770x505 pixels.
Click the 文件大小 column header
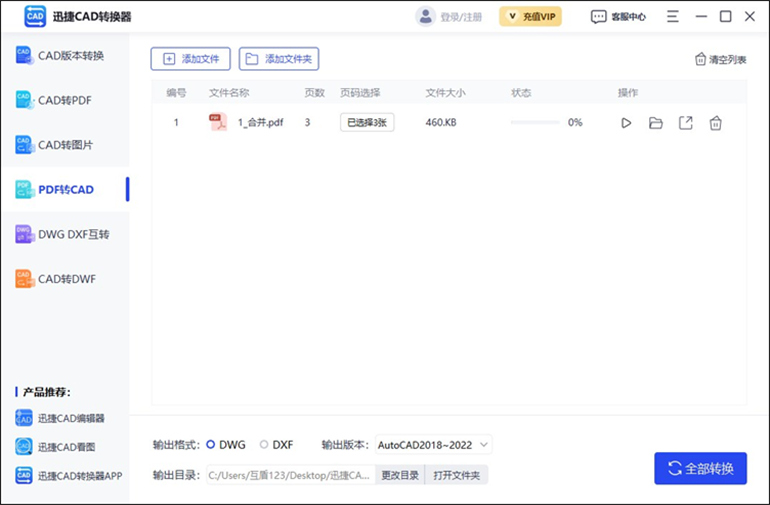point(445,93)
